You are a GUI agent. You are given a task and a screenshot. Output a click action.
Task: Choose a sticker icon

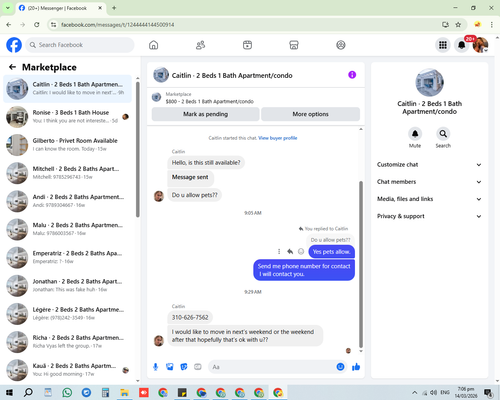(184, 367)
